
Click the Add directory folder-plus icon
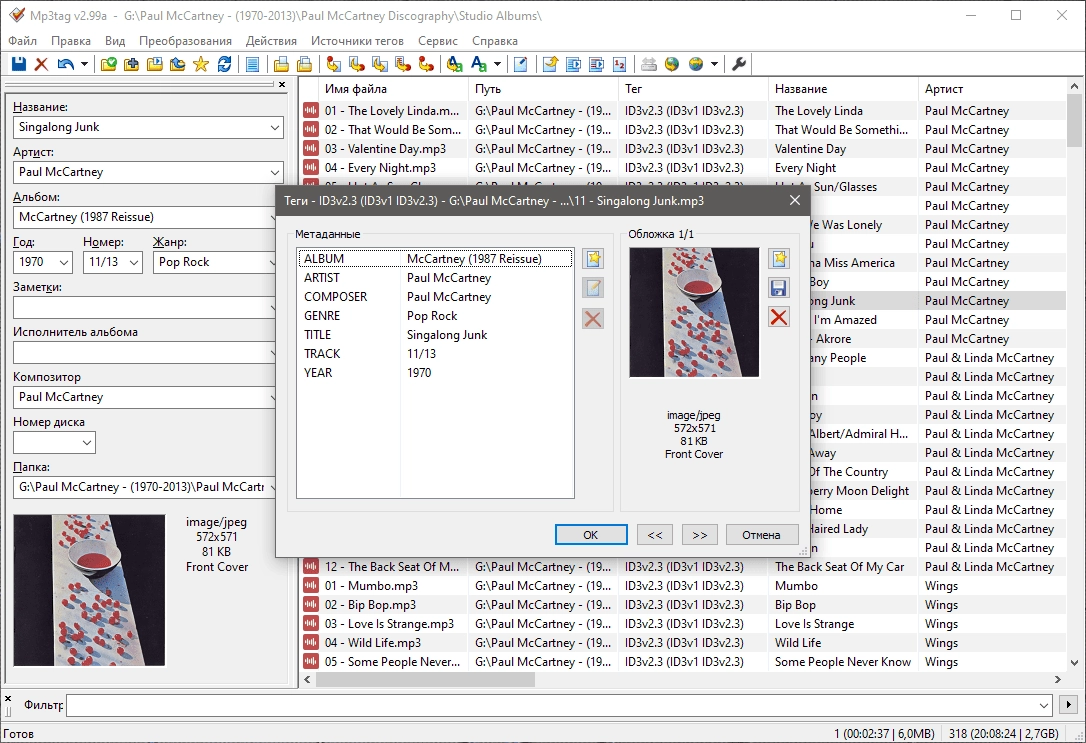click(132, 64)
